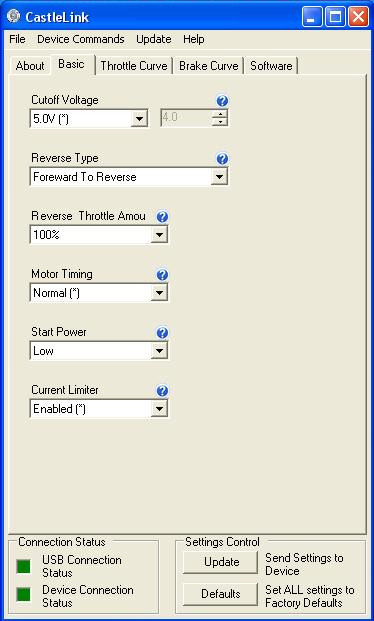
Task: Click the Device Connection Status indicator
Action: pyautogui.click(x=23, y=595)
